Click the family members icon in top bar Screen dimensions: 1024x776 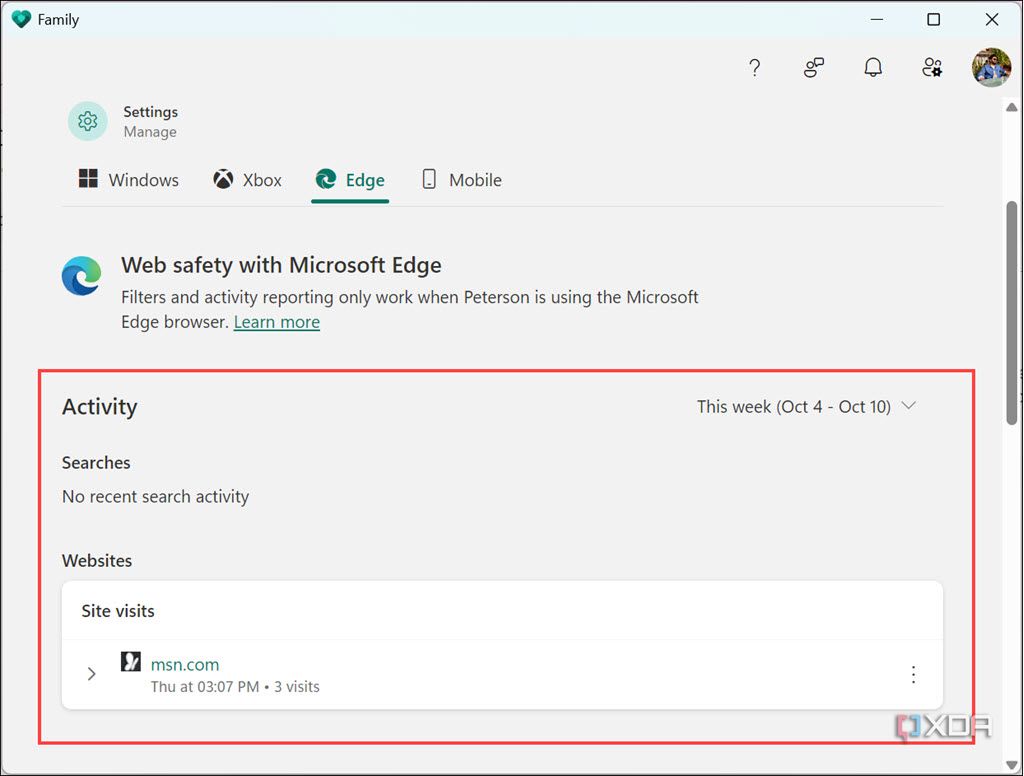tap(813, 67)
